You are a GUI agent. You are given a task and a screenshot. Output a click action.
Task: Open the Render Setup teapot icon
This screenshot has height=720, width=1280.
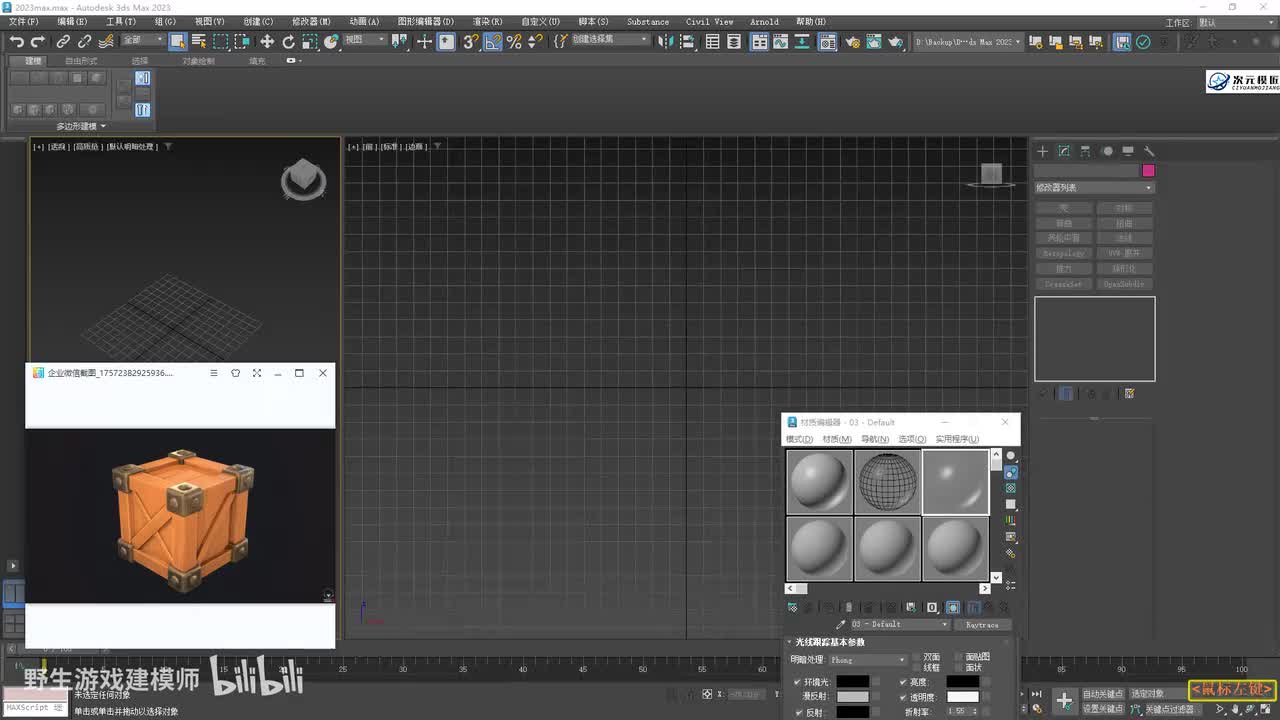(x=852, y=42)
